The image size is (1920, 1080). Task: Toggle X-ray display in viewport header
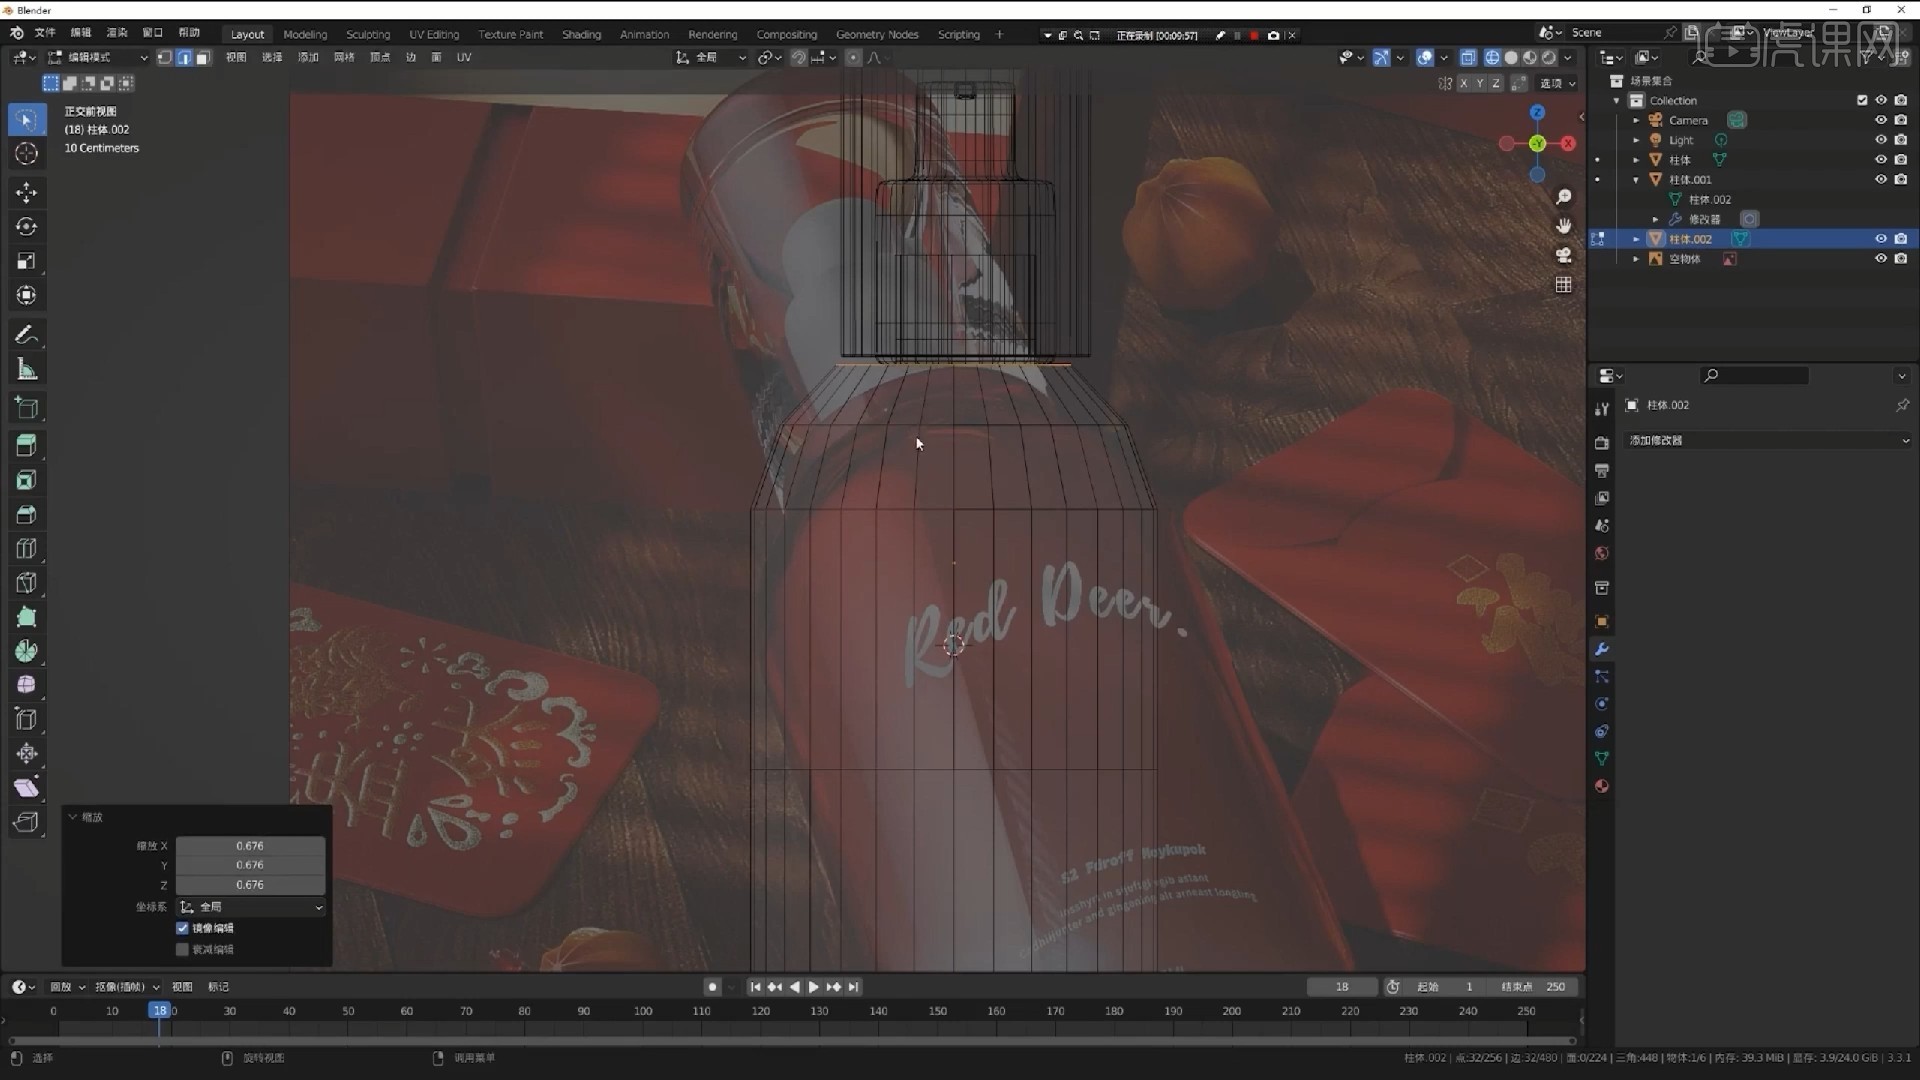[x=1468, y=58]
